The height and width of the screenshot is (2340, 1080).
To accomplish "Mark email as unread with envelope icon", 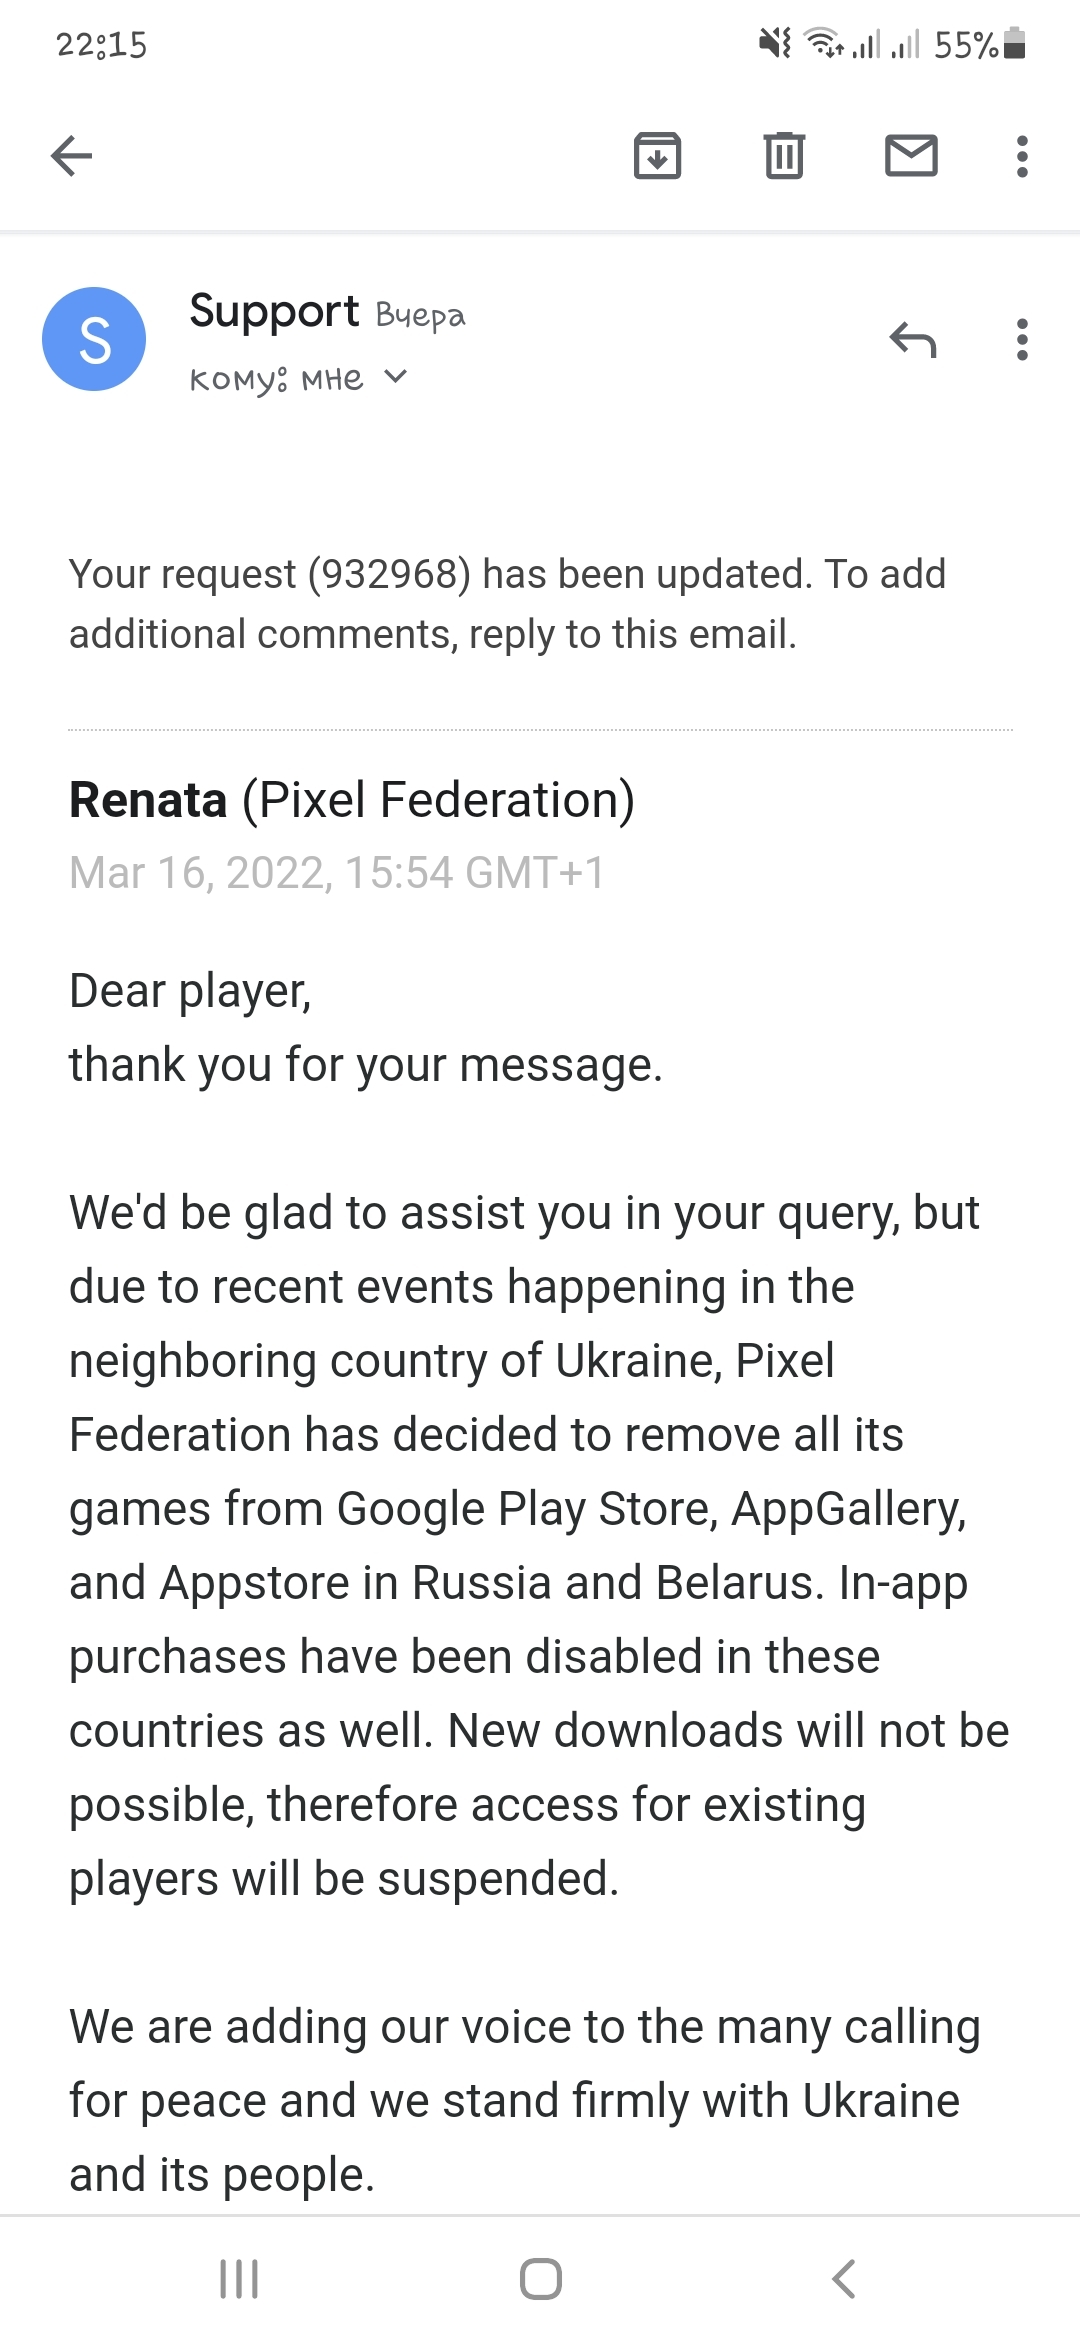I will tap(911, 156).
